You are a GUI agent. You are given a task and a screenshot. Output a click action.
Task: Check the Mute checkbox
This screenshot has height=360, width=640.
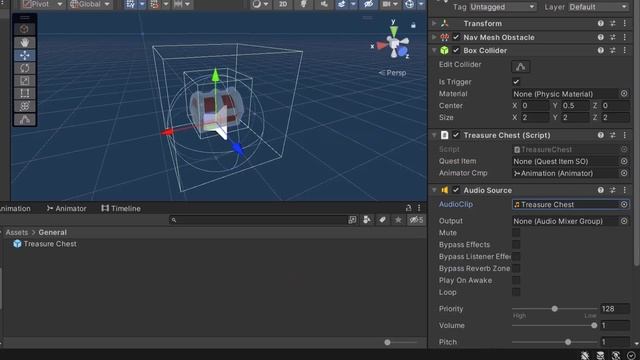point(516,233)
